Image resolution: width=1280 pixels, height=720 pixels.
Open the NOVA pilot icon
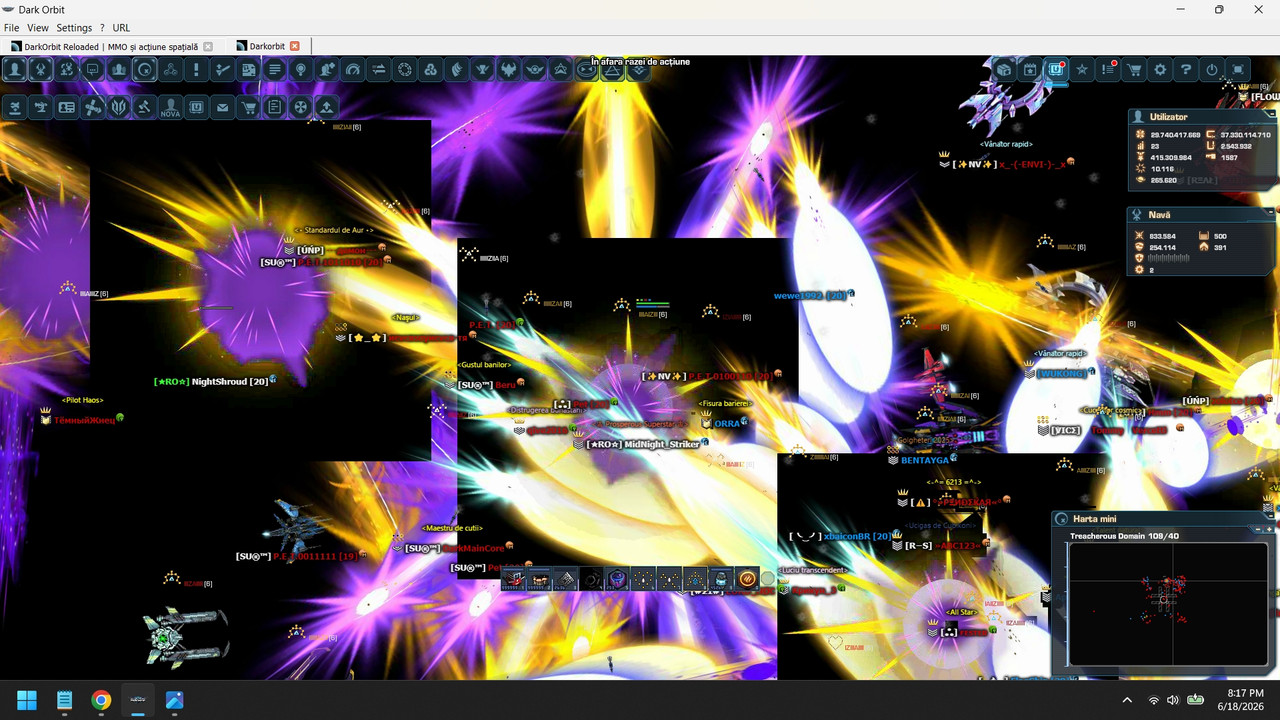coord(171,107)
